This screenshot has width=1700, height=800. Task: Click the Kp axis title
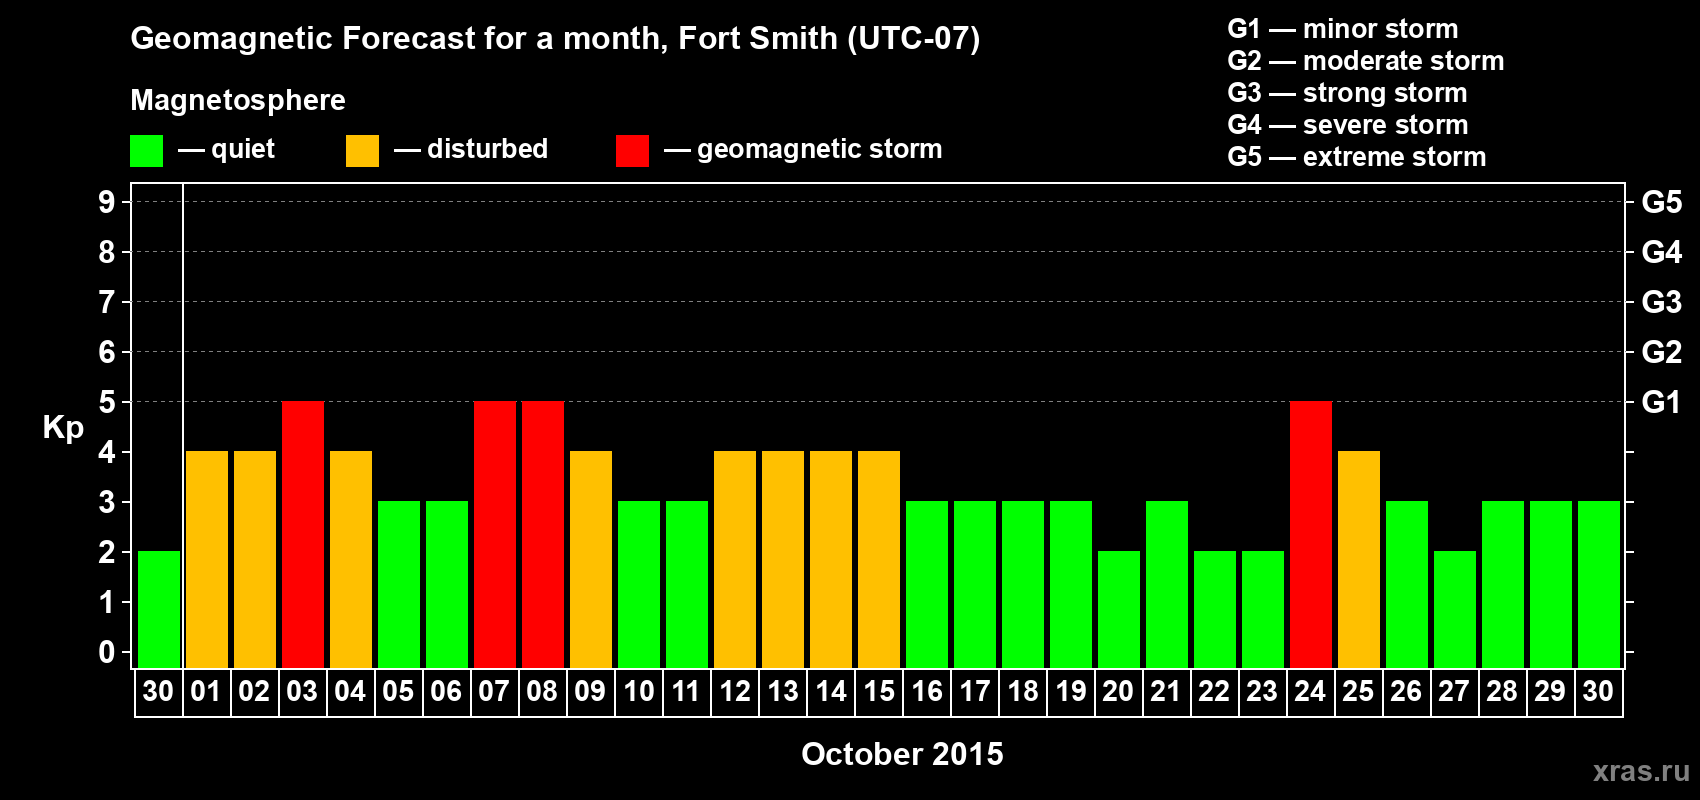coord(63,428)
